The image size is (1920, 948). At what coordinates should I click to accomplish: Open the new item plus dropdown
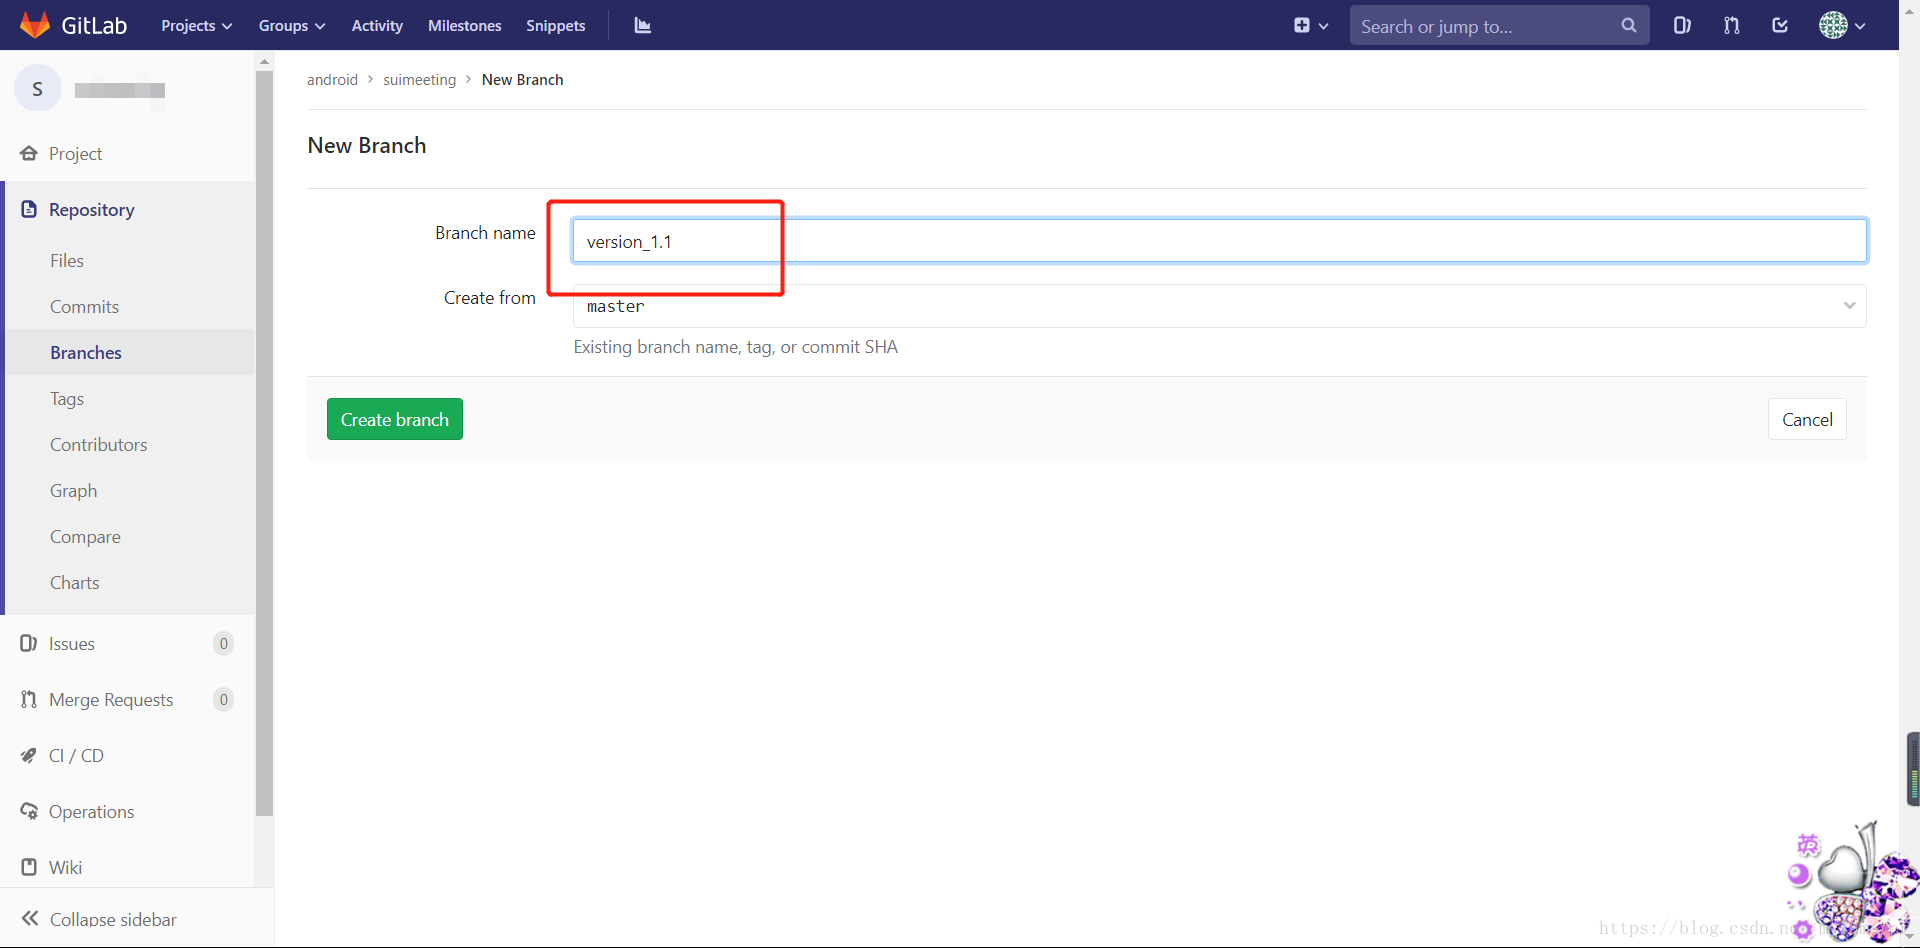pos(1311,26)
